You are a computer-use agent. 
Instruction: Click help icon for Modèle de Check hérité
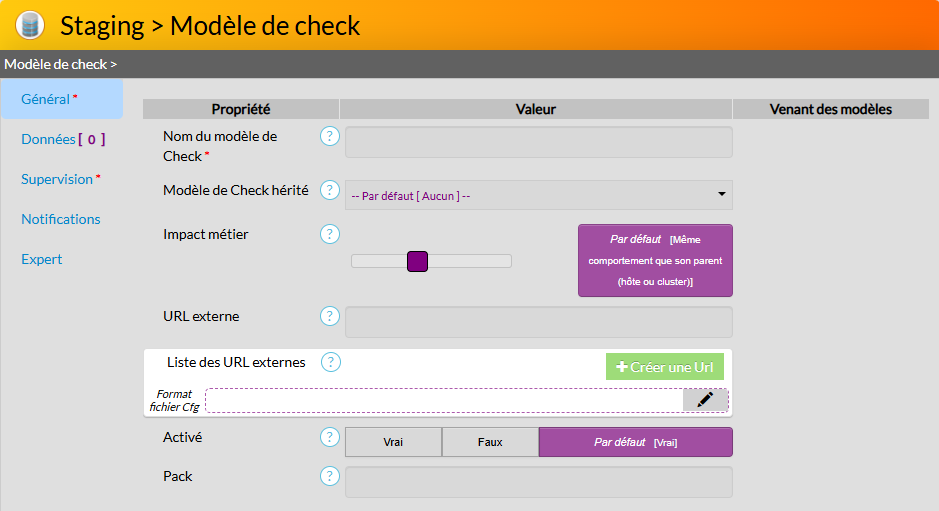pos(330,190)
